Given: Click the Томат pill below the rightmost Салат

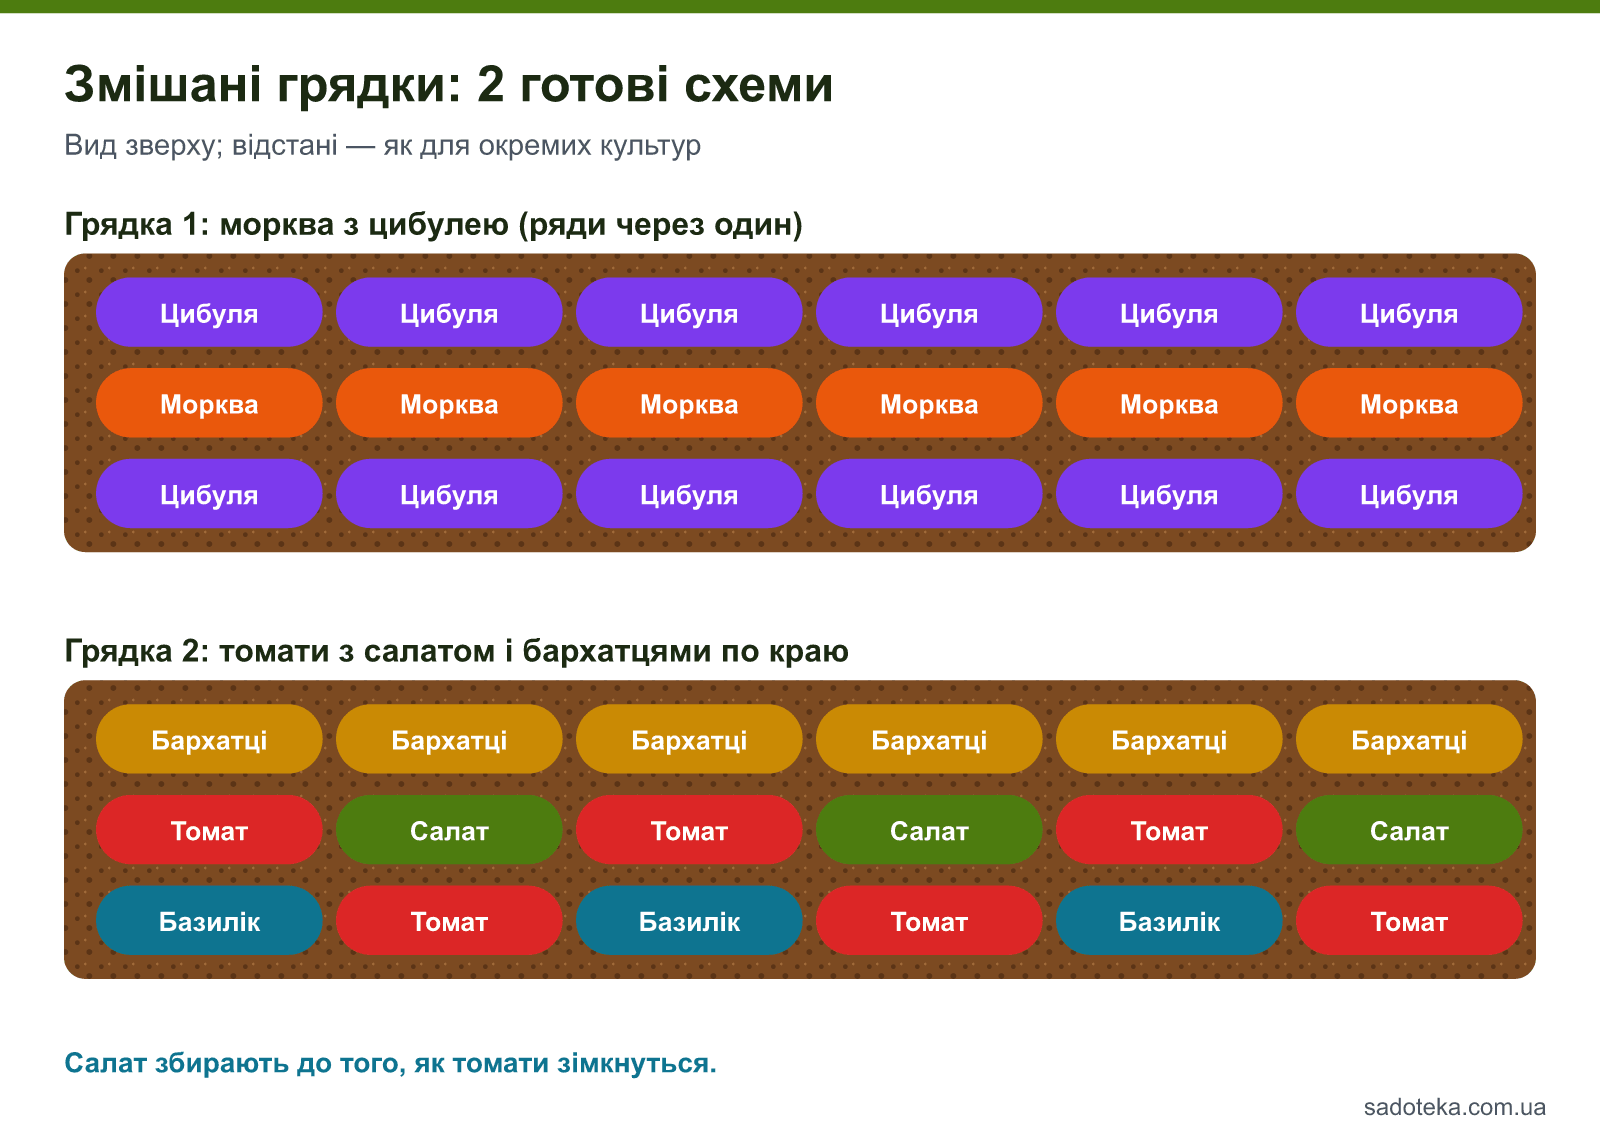Looking at the screenshot, I should (1409, 921).
